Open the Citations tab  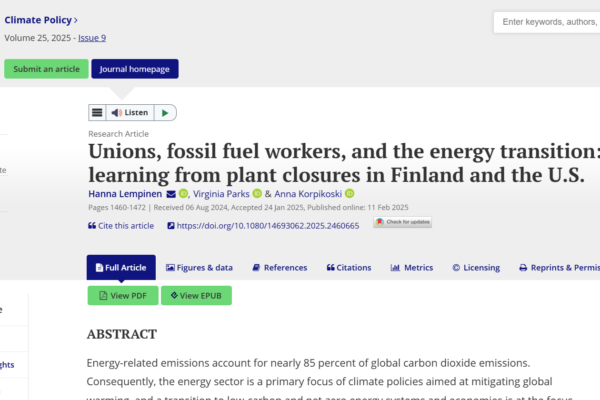click(349, 268)
